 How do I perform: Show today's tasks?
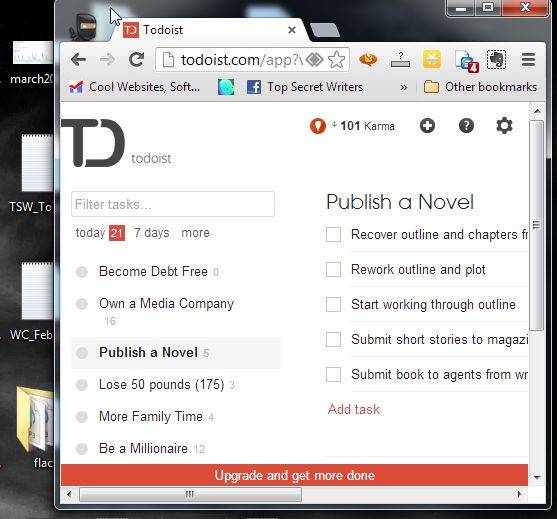[x=100, y=233]
